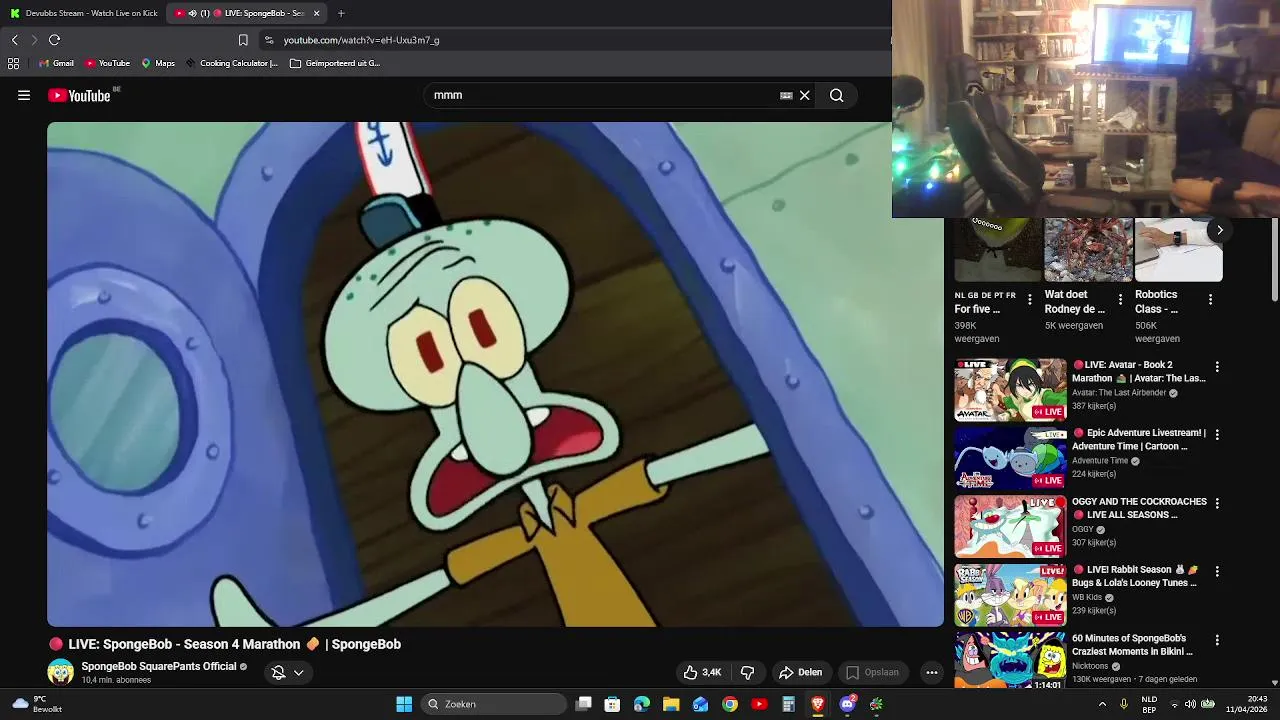Screen dimensions: 1280x720
Task: Select the browser address bar URL
Action: coord(362,40)
